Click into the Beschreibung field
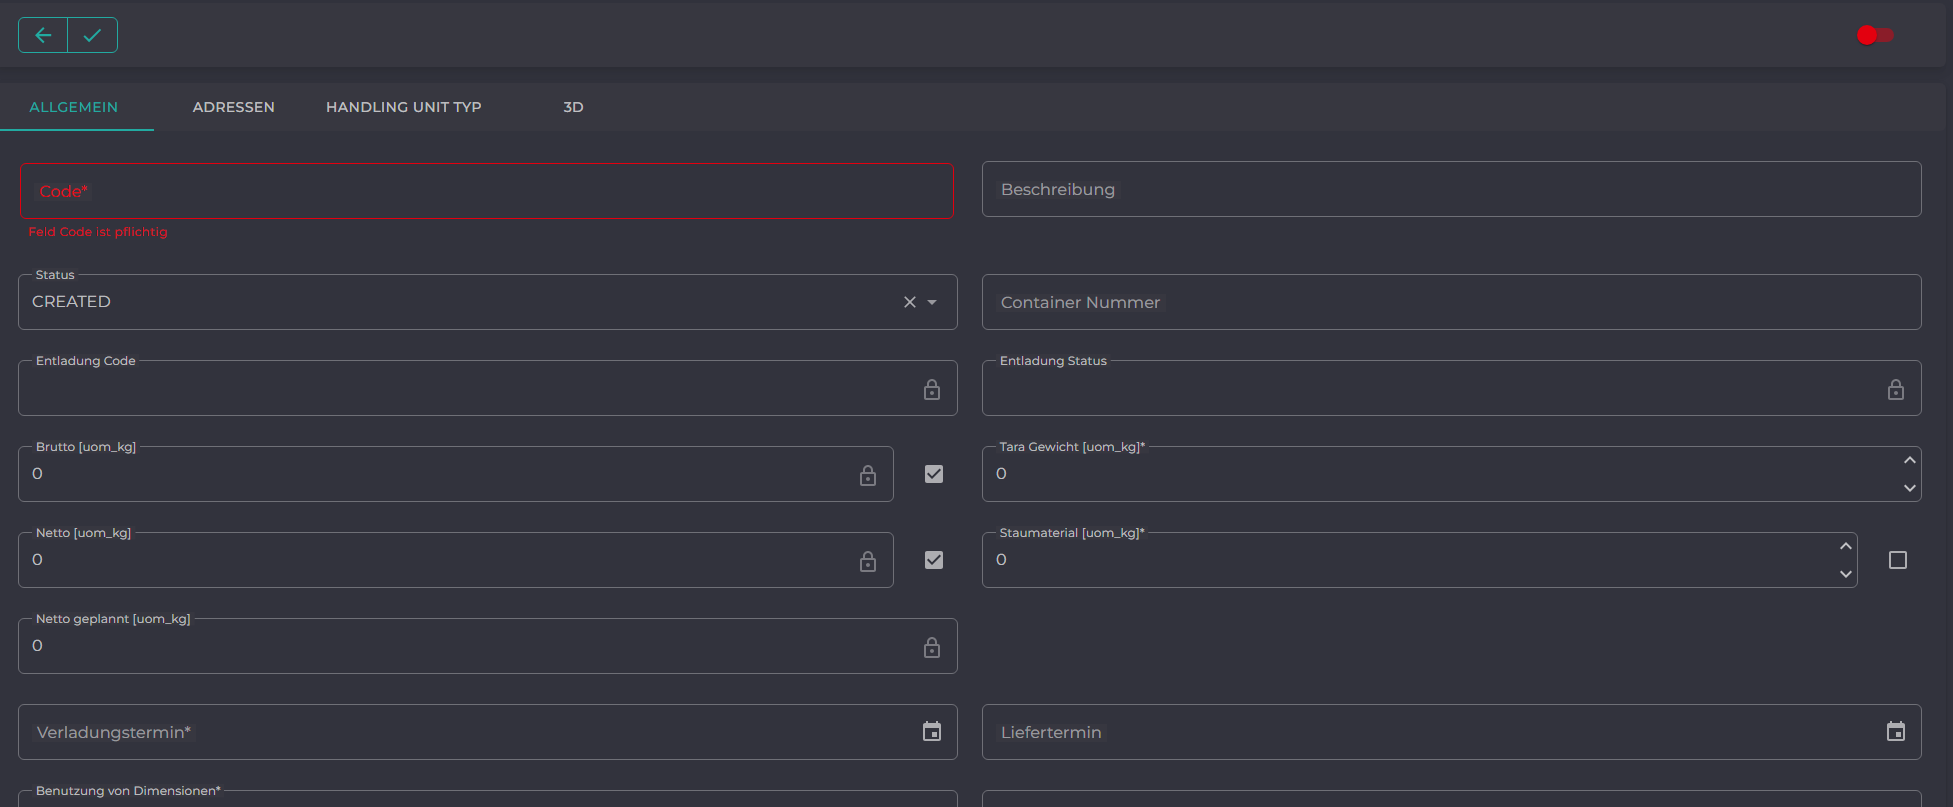This screenshot has width=1953, height=807. (x=1451, y=189)
